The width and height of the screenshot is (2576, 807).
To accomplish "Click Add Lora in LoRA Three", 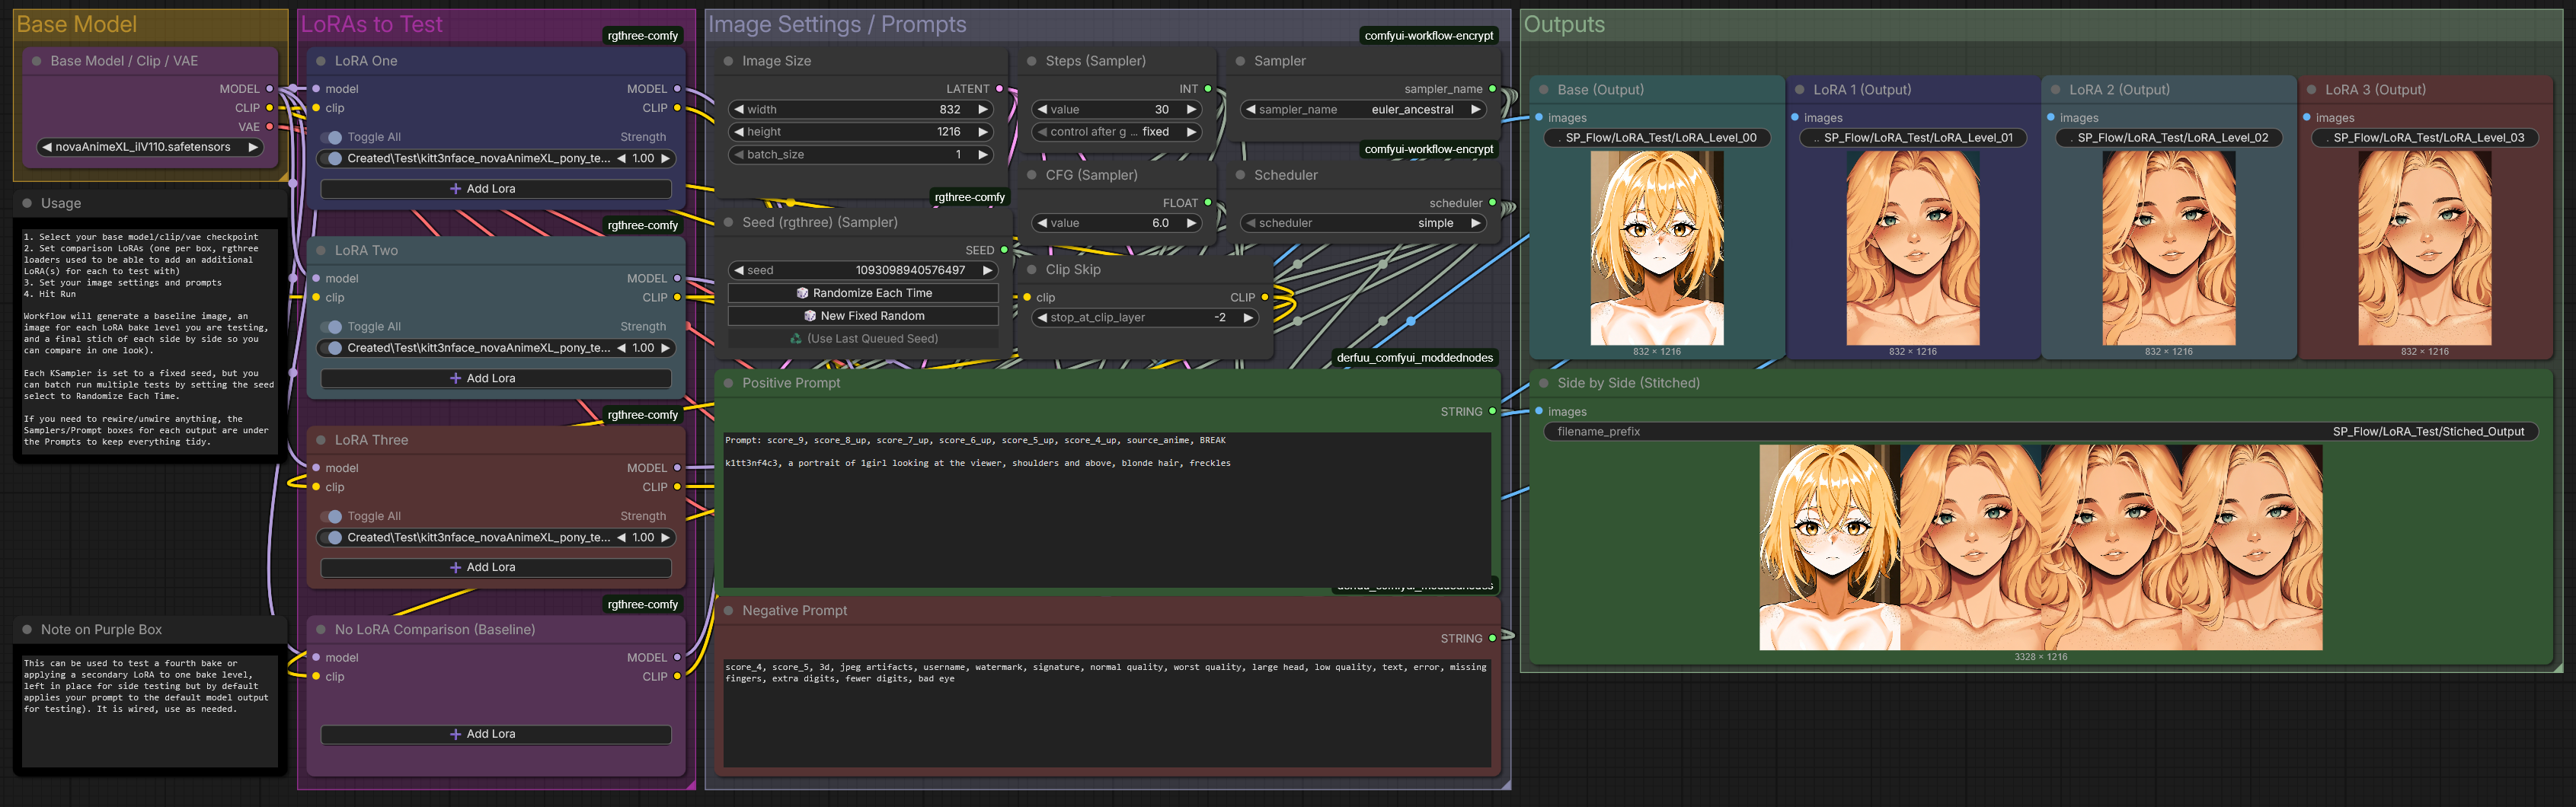I will pyautogui.click(x=496, y=567).
